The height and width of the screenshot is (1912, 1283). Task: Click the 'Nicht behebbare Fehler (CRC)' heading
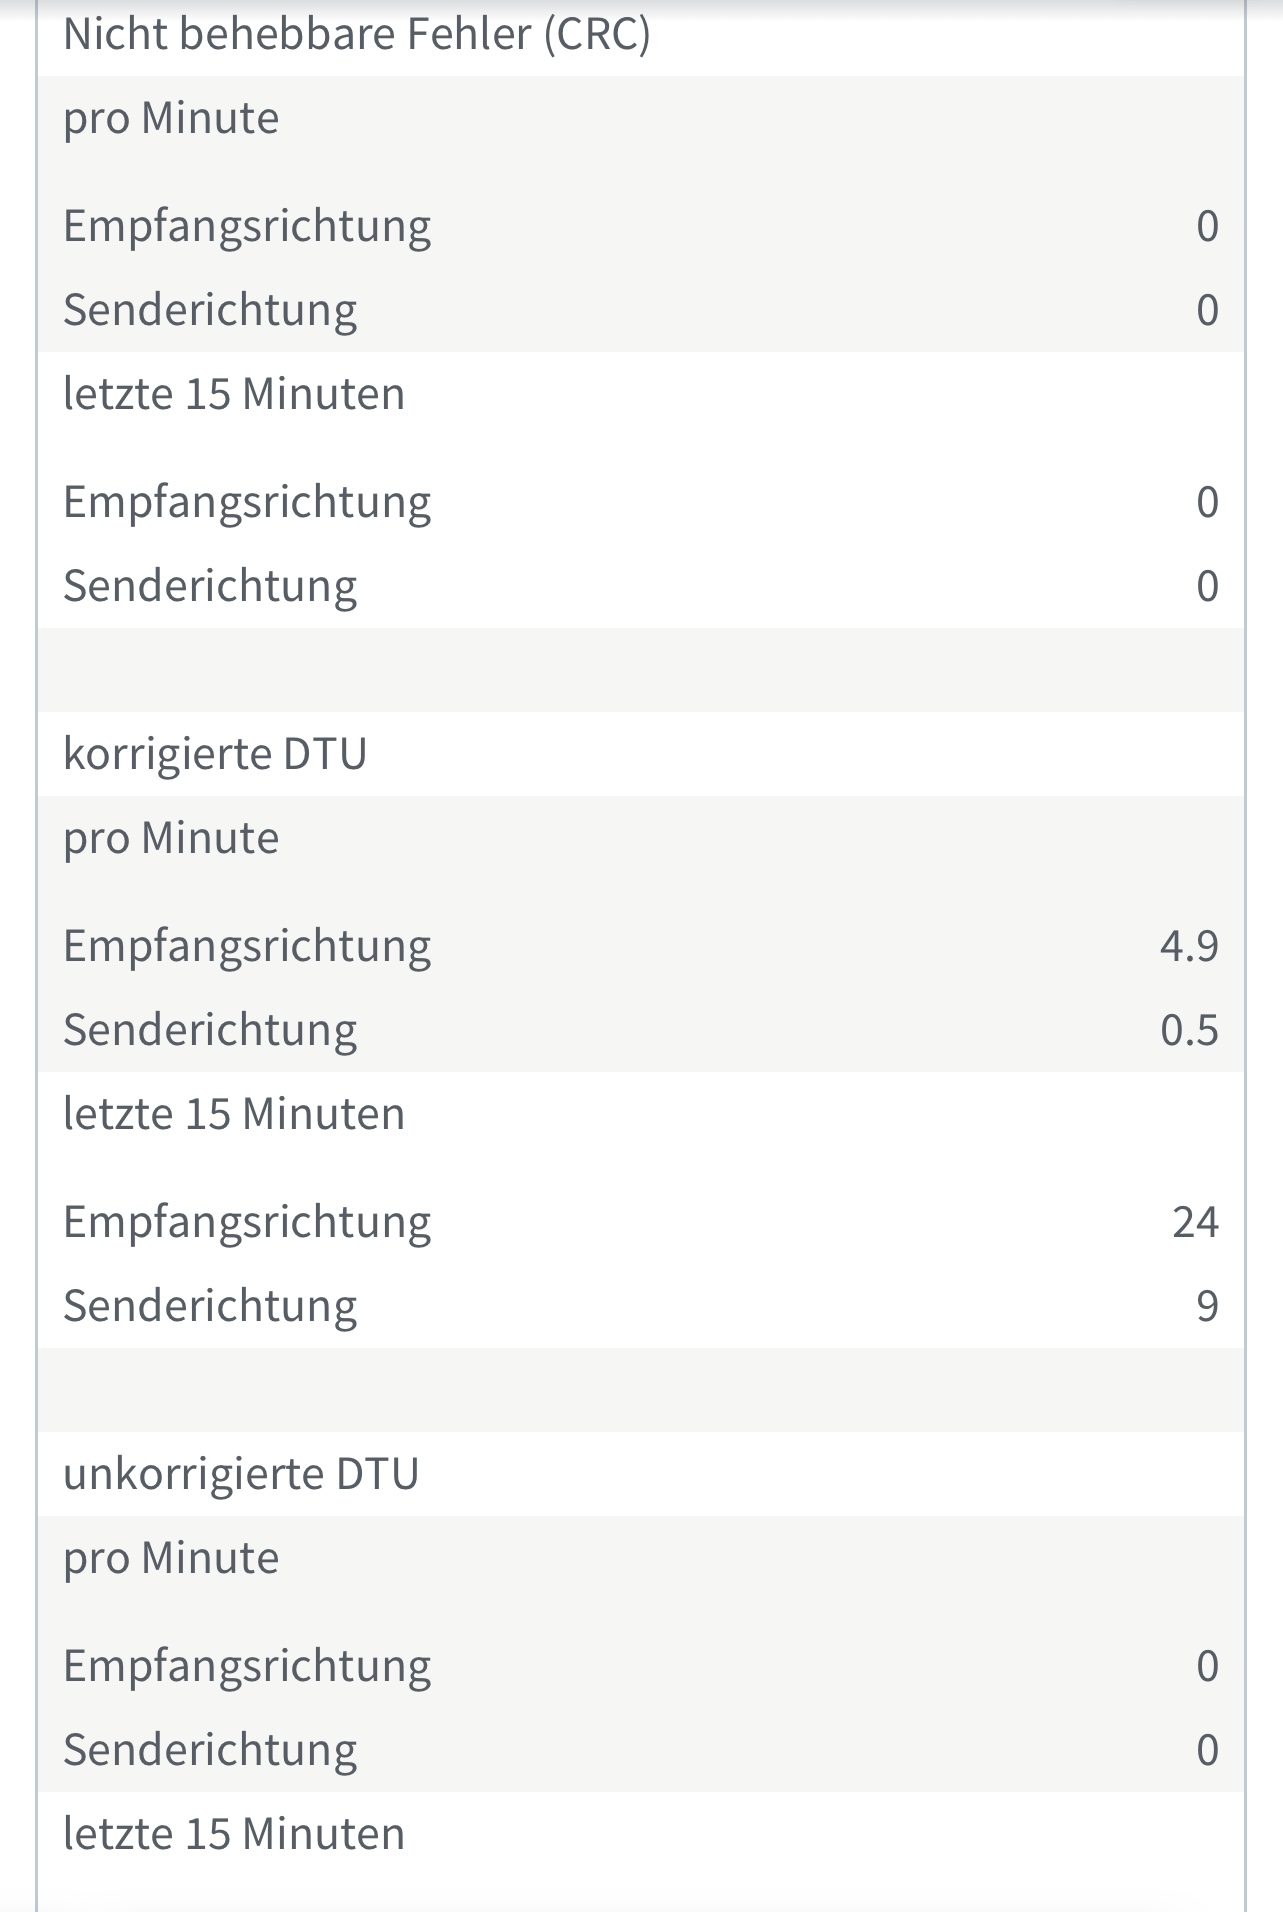356,34
